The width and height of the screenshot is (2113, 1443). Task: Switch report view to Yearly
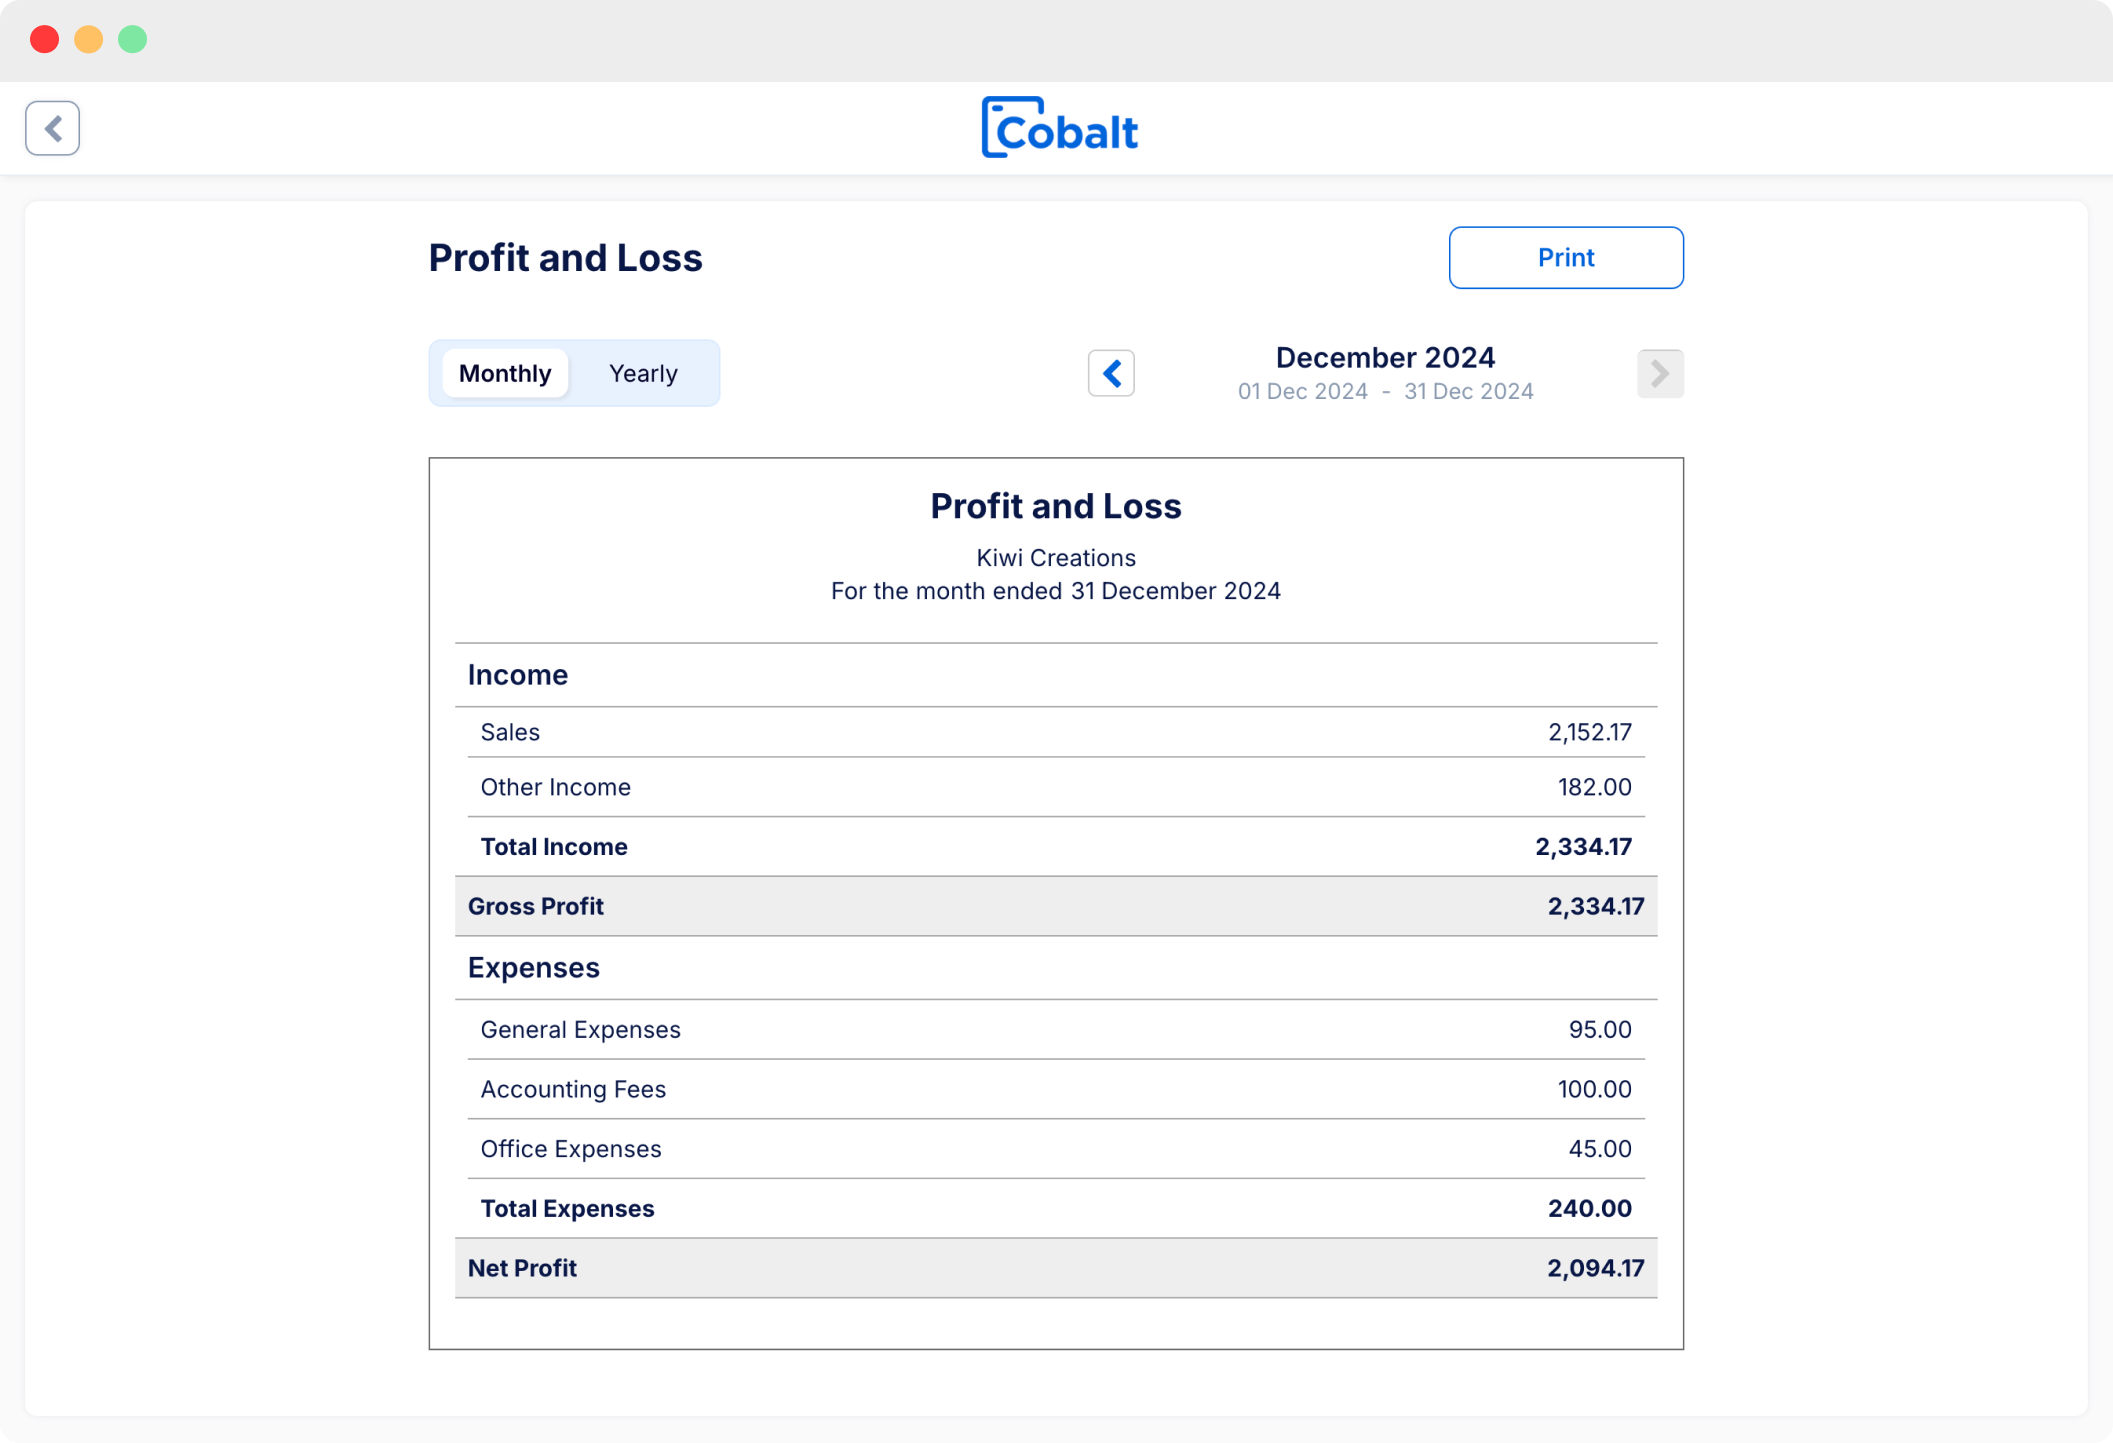643,373
